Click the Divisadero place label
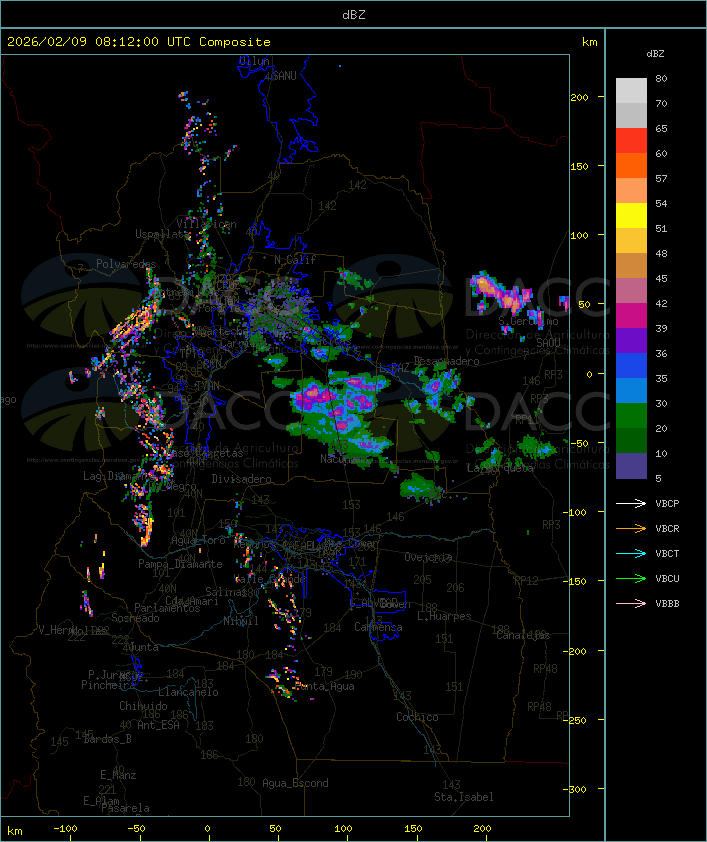 pos(241,478)
